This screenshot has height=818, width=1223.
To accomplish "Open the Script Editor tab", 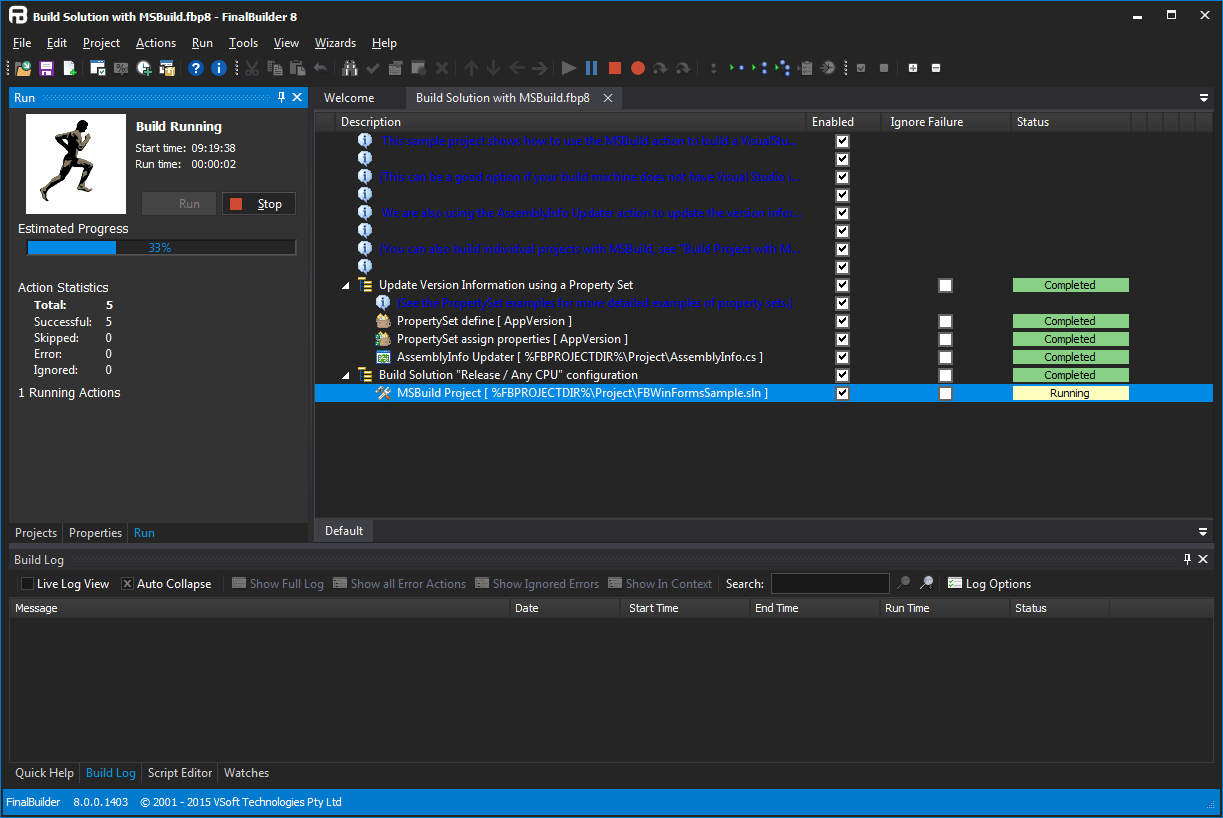I will [x=180, y=773].
